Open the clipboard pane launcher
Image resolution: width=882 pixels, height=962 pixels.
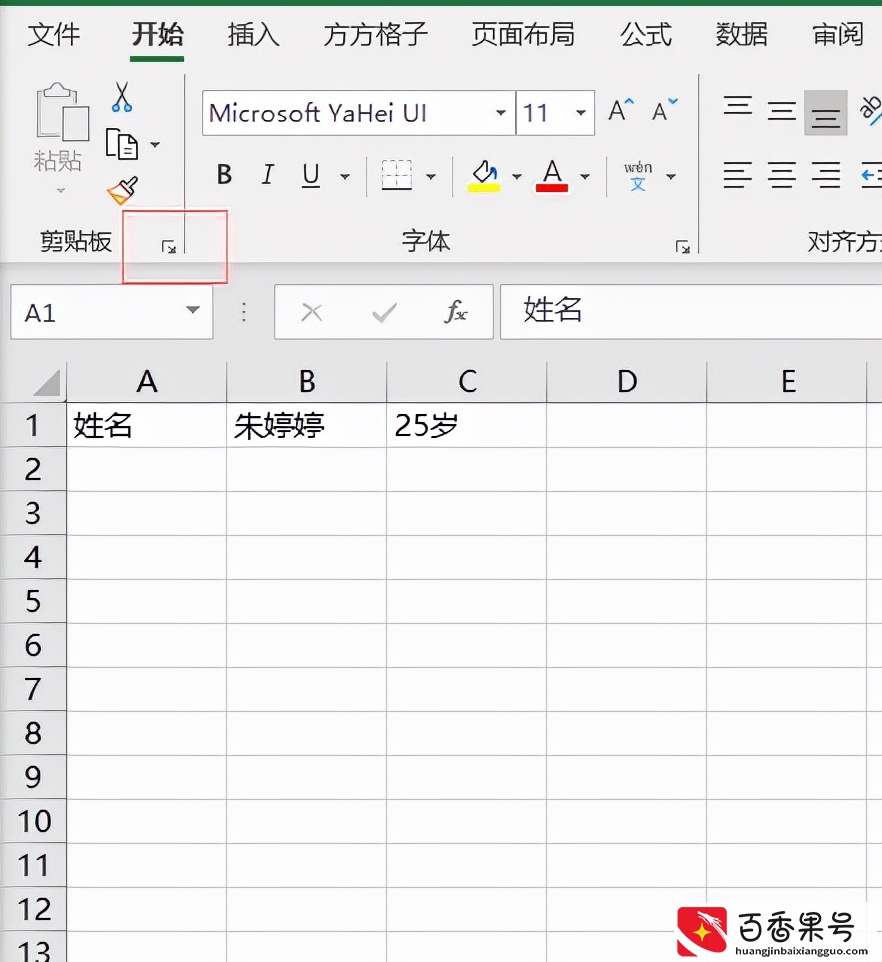click(x=169, y=247)
